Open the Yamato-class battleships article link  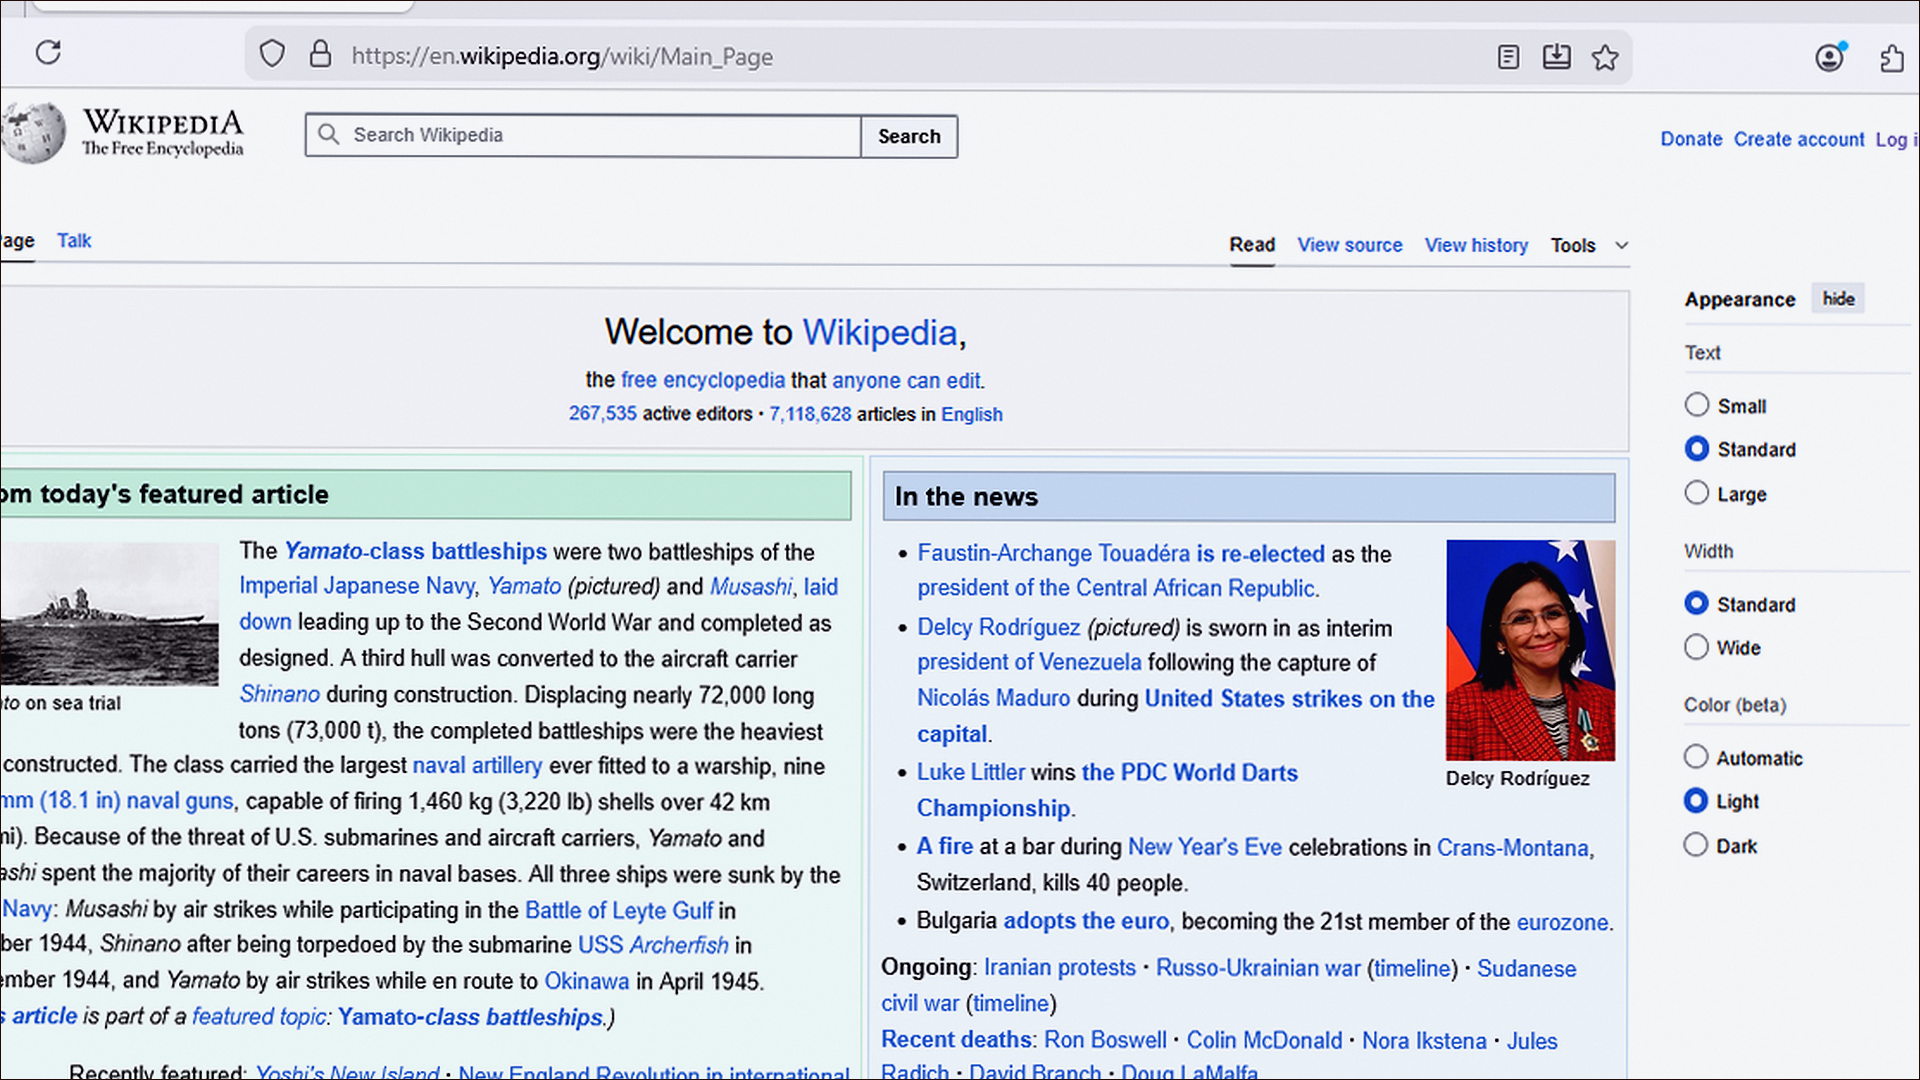[415, 551]
